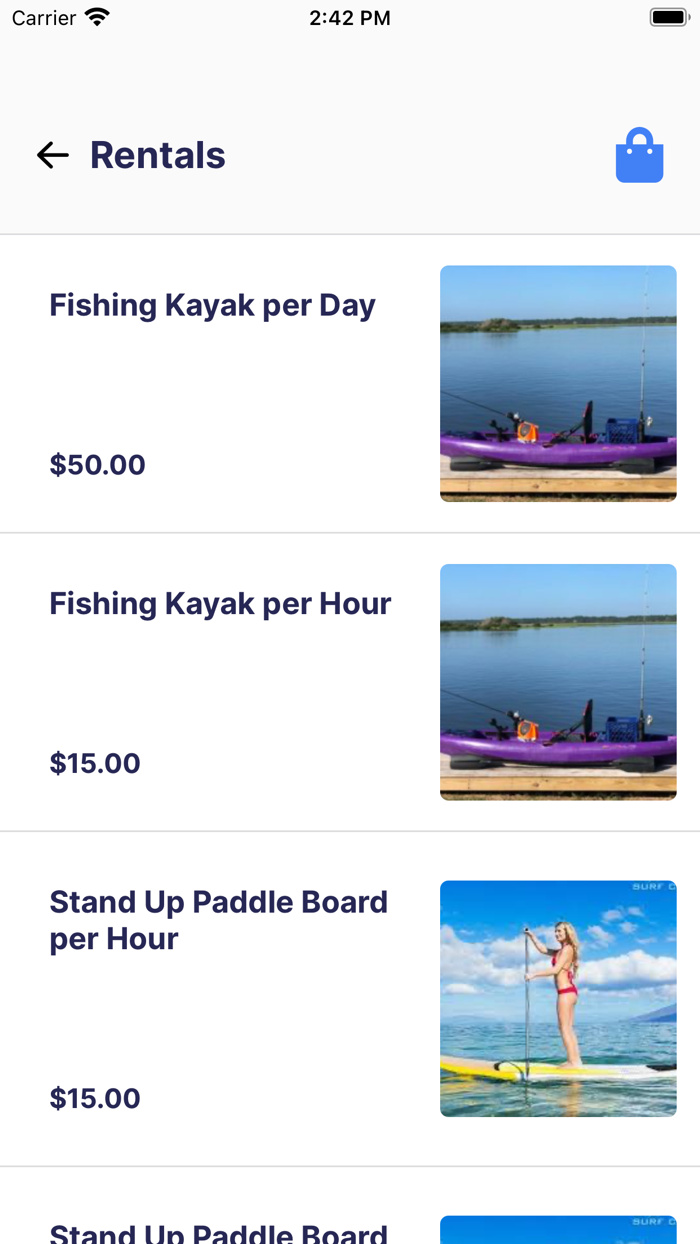This screenshot has height=1244, width=700.
Task: Tap the Carrier label in status bar
Action: [44, 17]
